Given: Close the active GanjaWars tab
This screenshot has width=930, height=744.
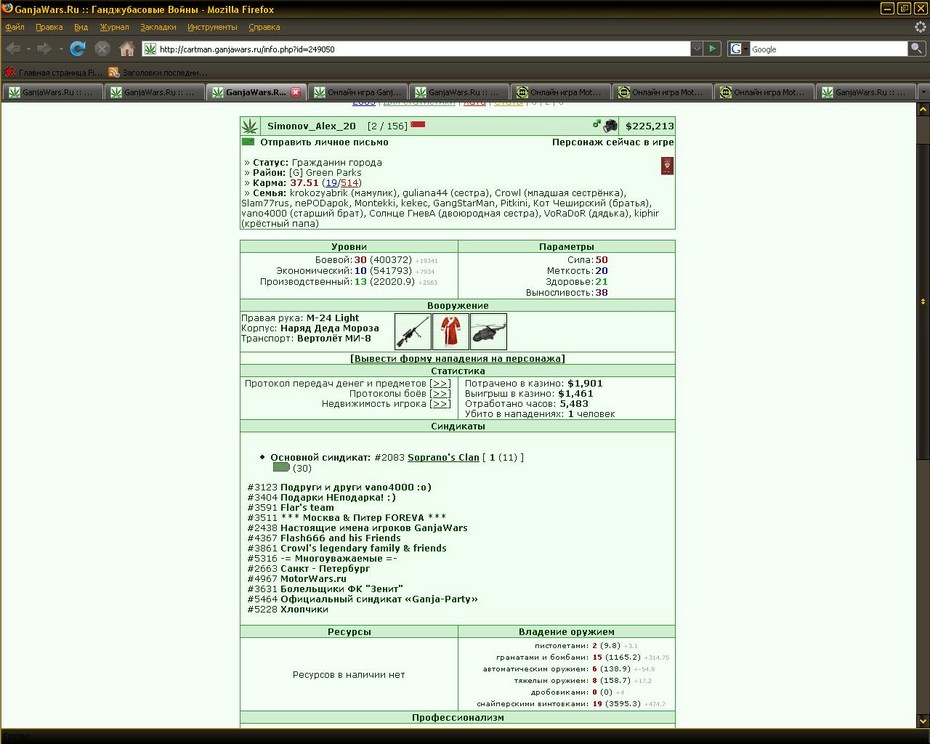Looking at the screenshot, I should pyautogui.click(x=296, y=92).
